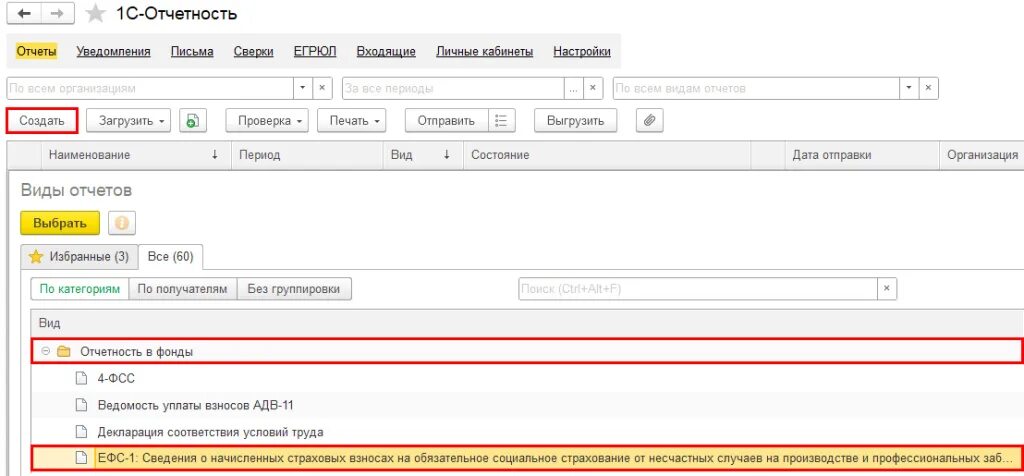
Task: Click the Поиск (Ctrl+Alt+F) search field
Action: (x=698, y=289)
